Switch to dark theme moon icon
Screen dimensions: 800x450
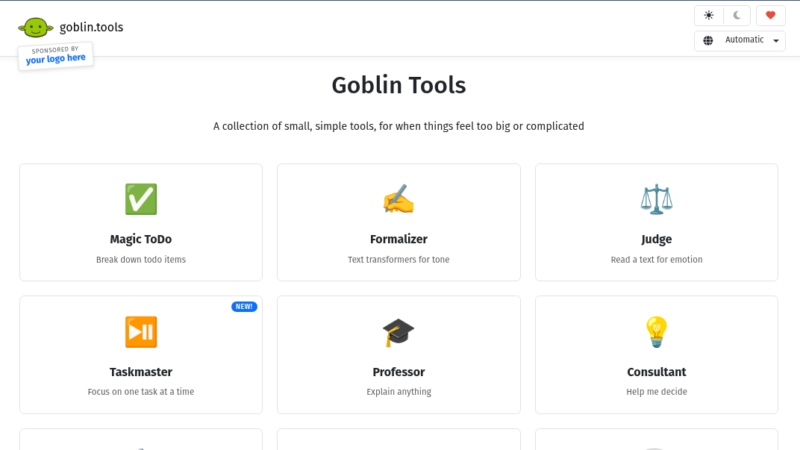(x=737, y=15)
